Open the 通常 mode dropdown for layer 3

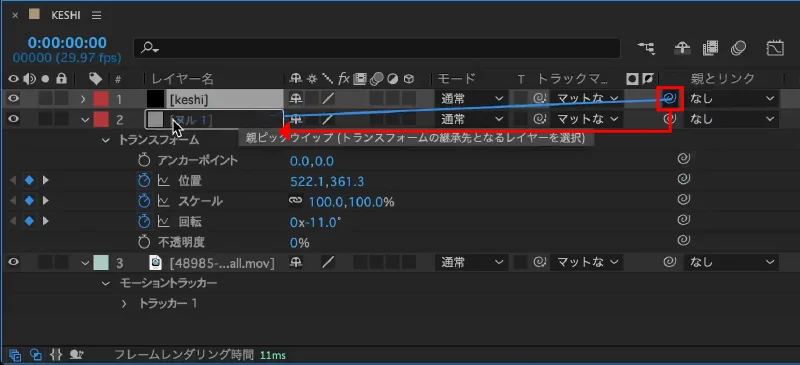tap(471, 262)
